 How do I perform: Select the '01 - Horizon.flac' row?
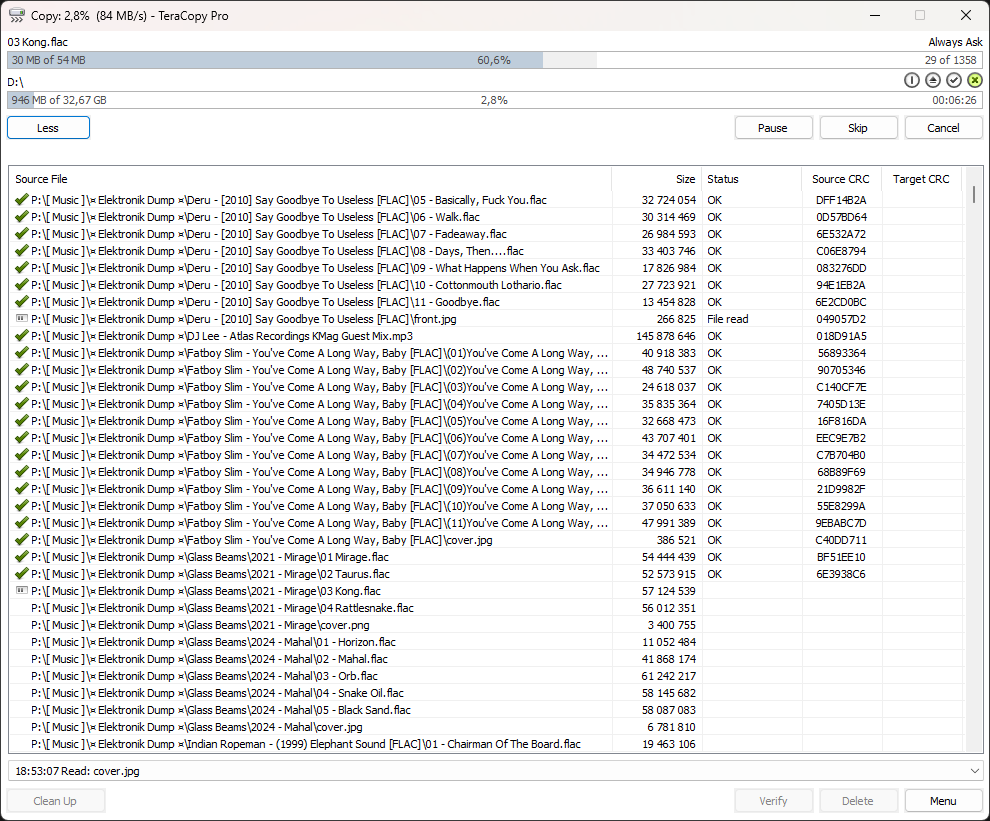click(x=487, y=642)
